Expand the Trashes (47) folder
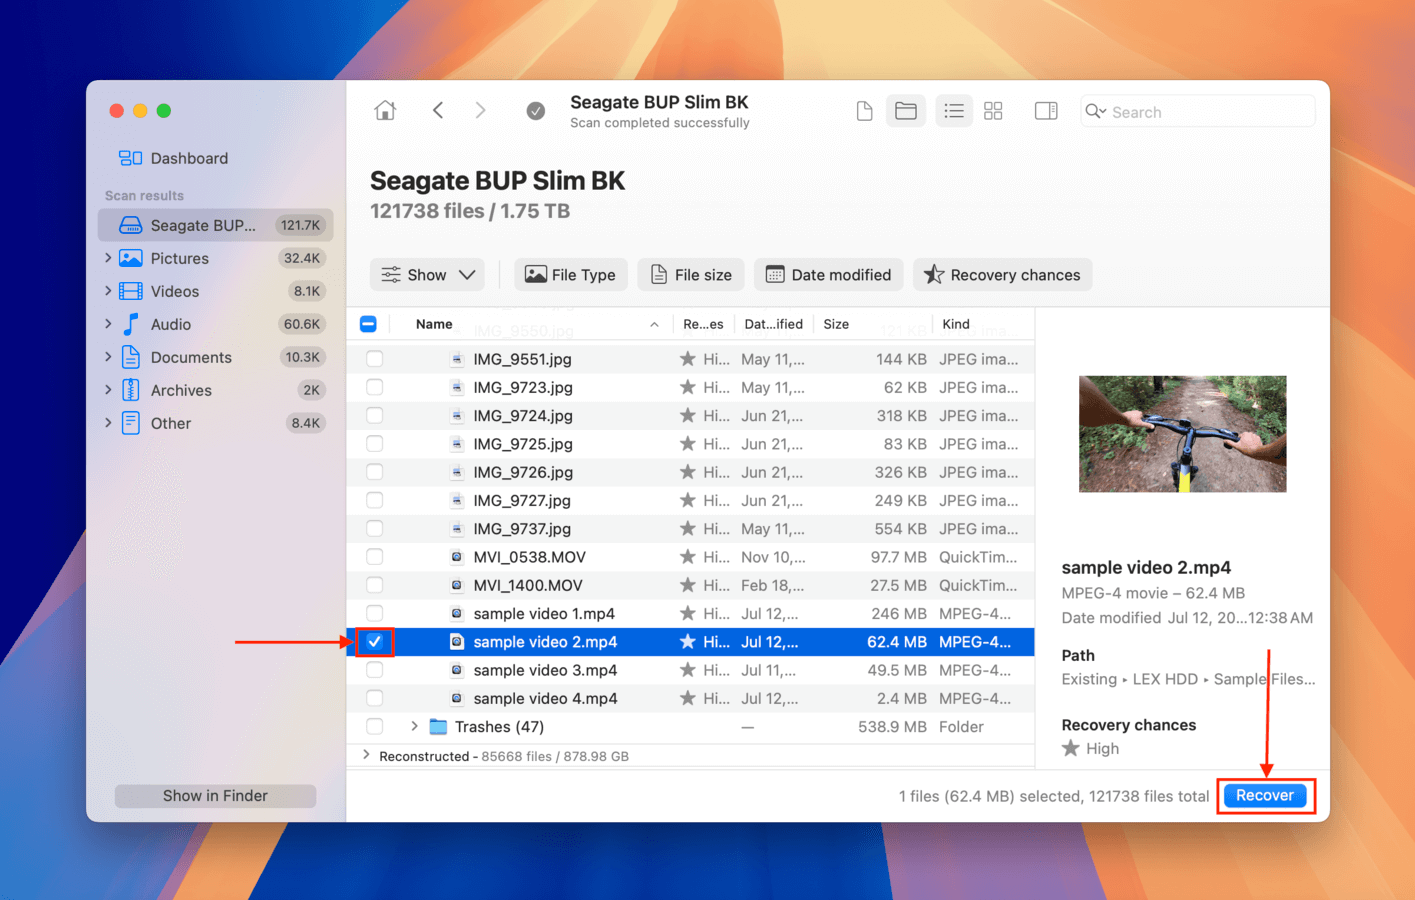The width and height of the screenshot is (1415, 900). pos(414,727)
